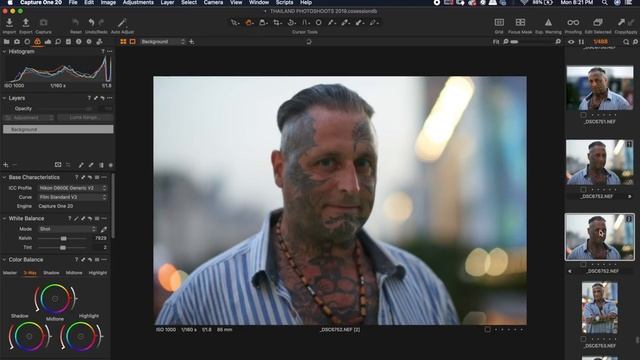The width and height of the screenshot is (640, 360).
Task: Switch to the Highlight color balance tab
Action: pos(98,273)
